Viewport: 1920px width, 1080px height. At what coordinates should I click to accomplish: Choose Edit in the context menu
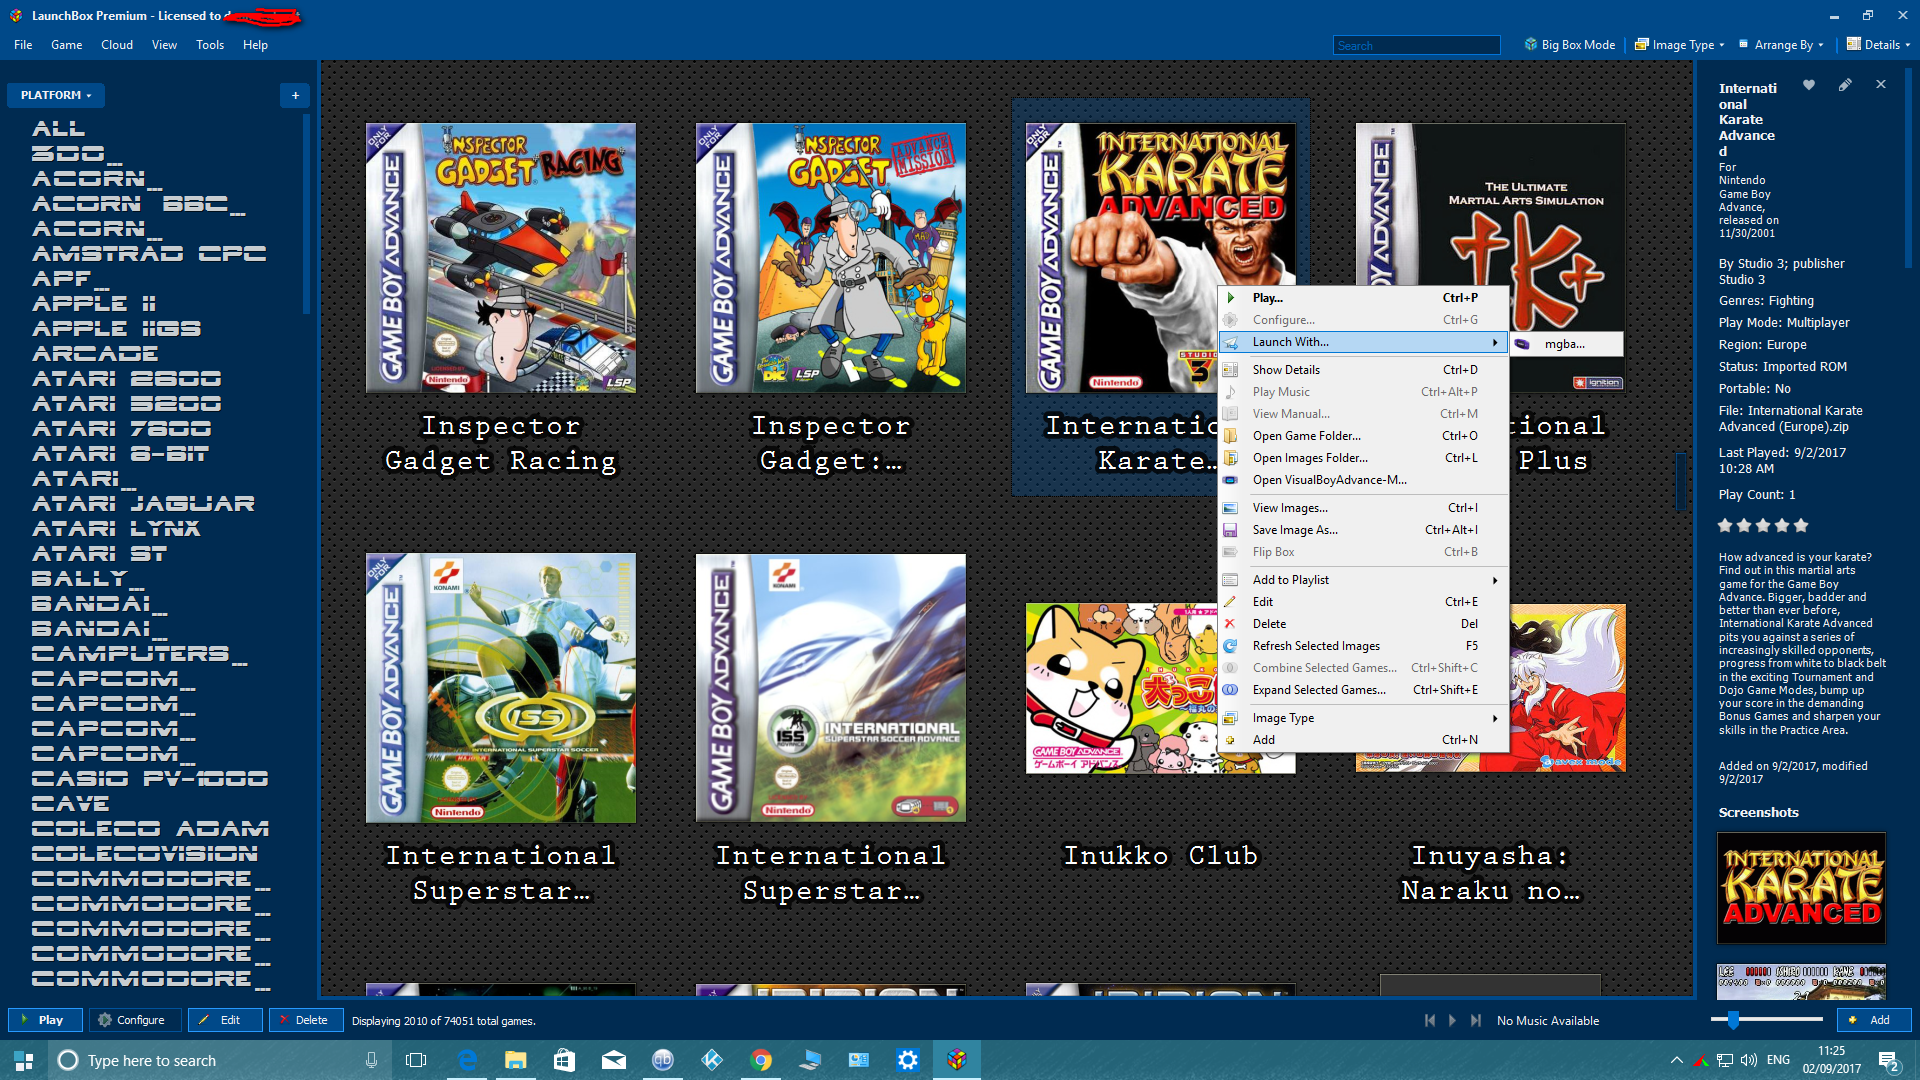[1364, 602]
